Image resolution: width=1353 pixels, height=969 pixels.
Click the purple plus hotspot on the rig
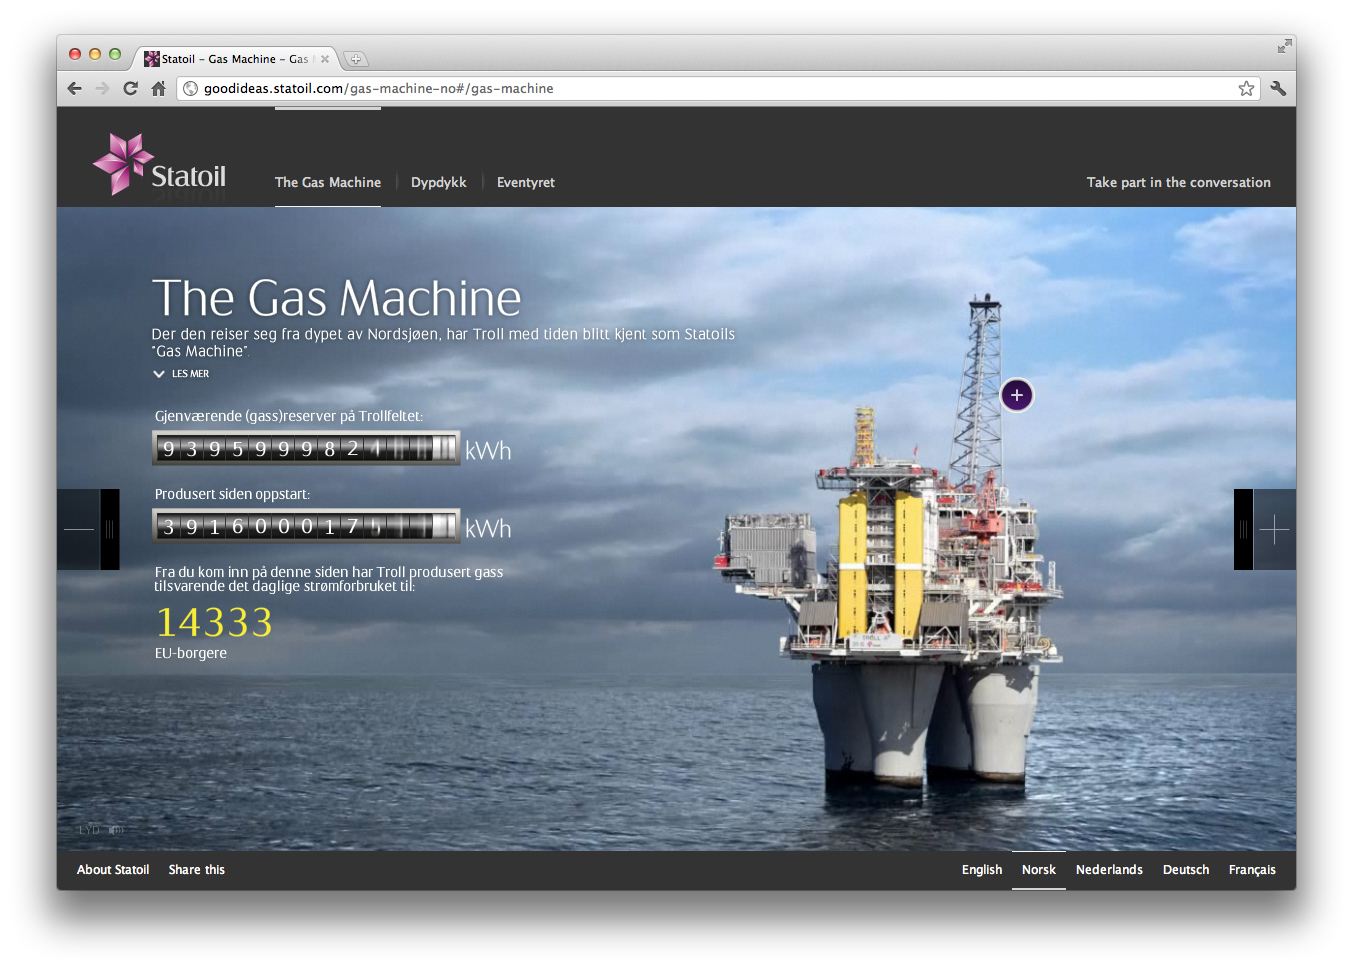[x=1017, y=395]
